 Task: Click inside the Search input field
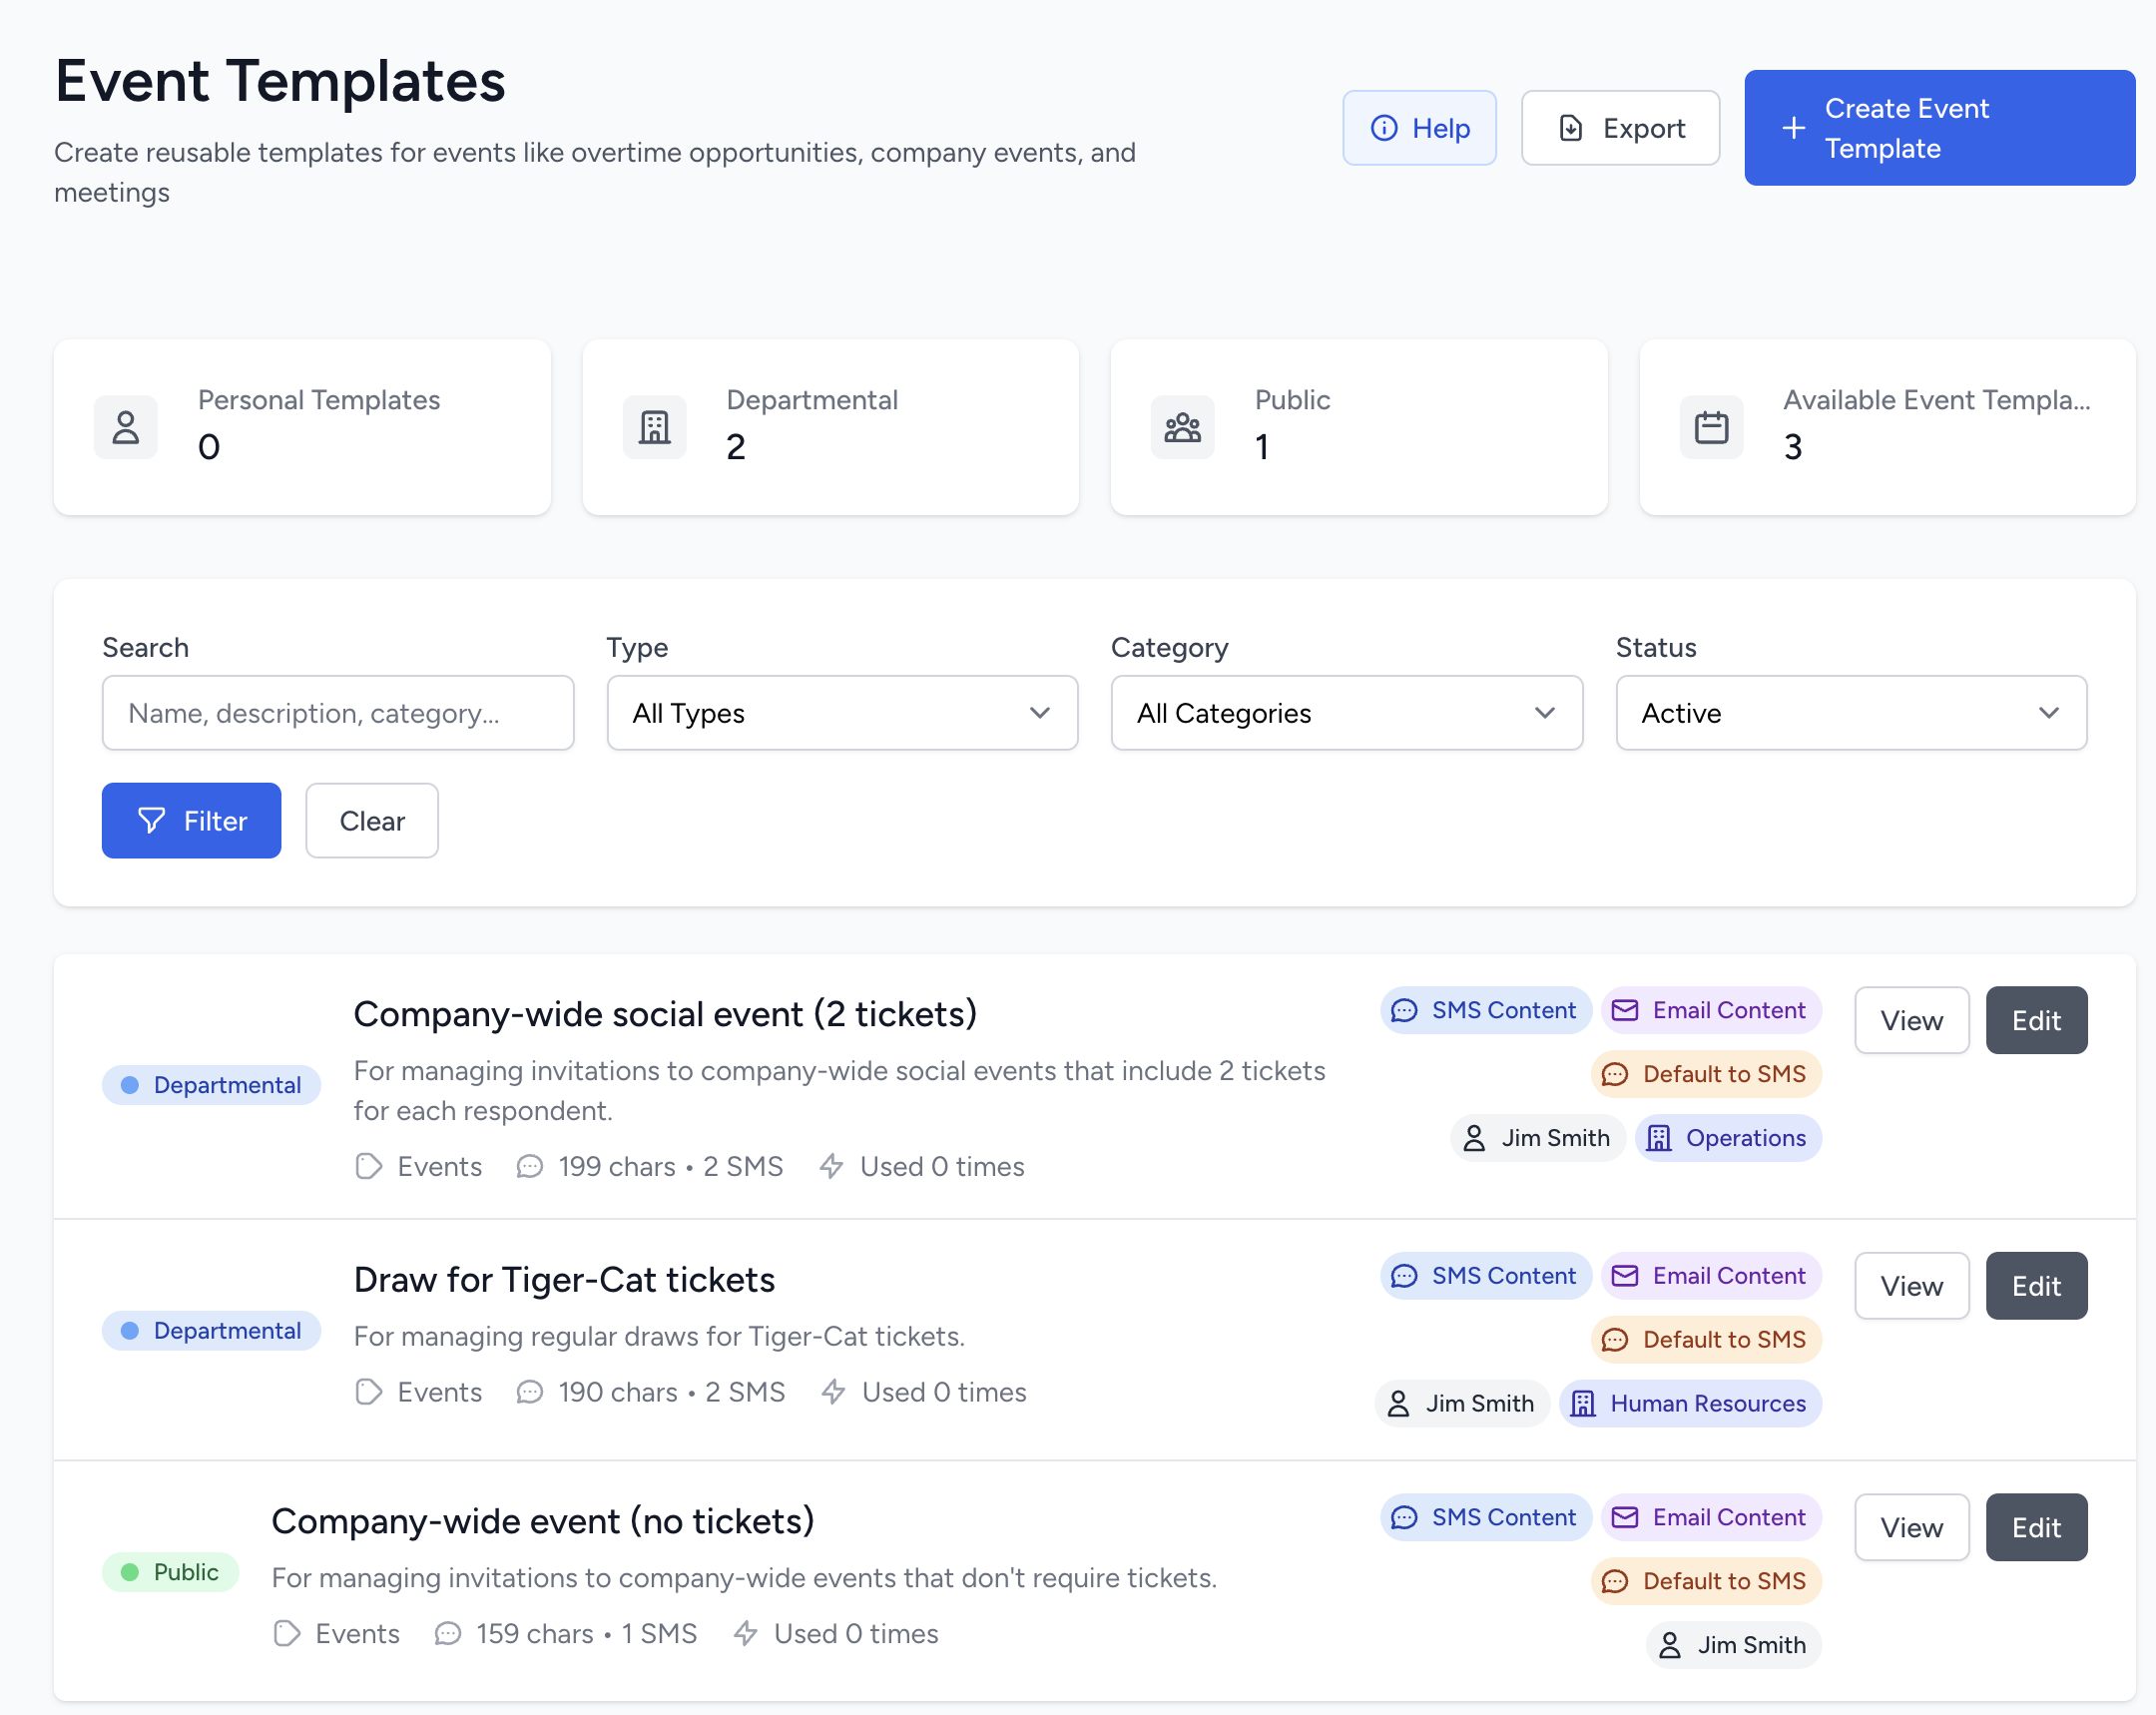coord(337,713)
